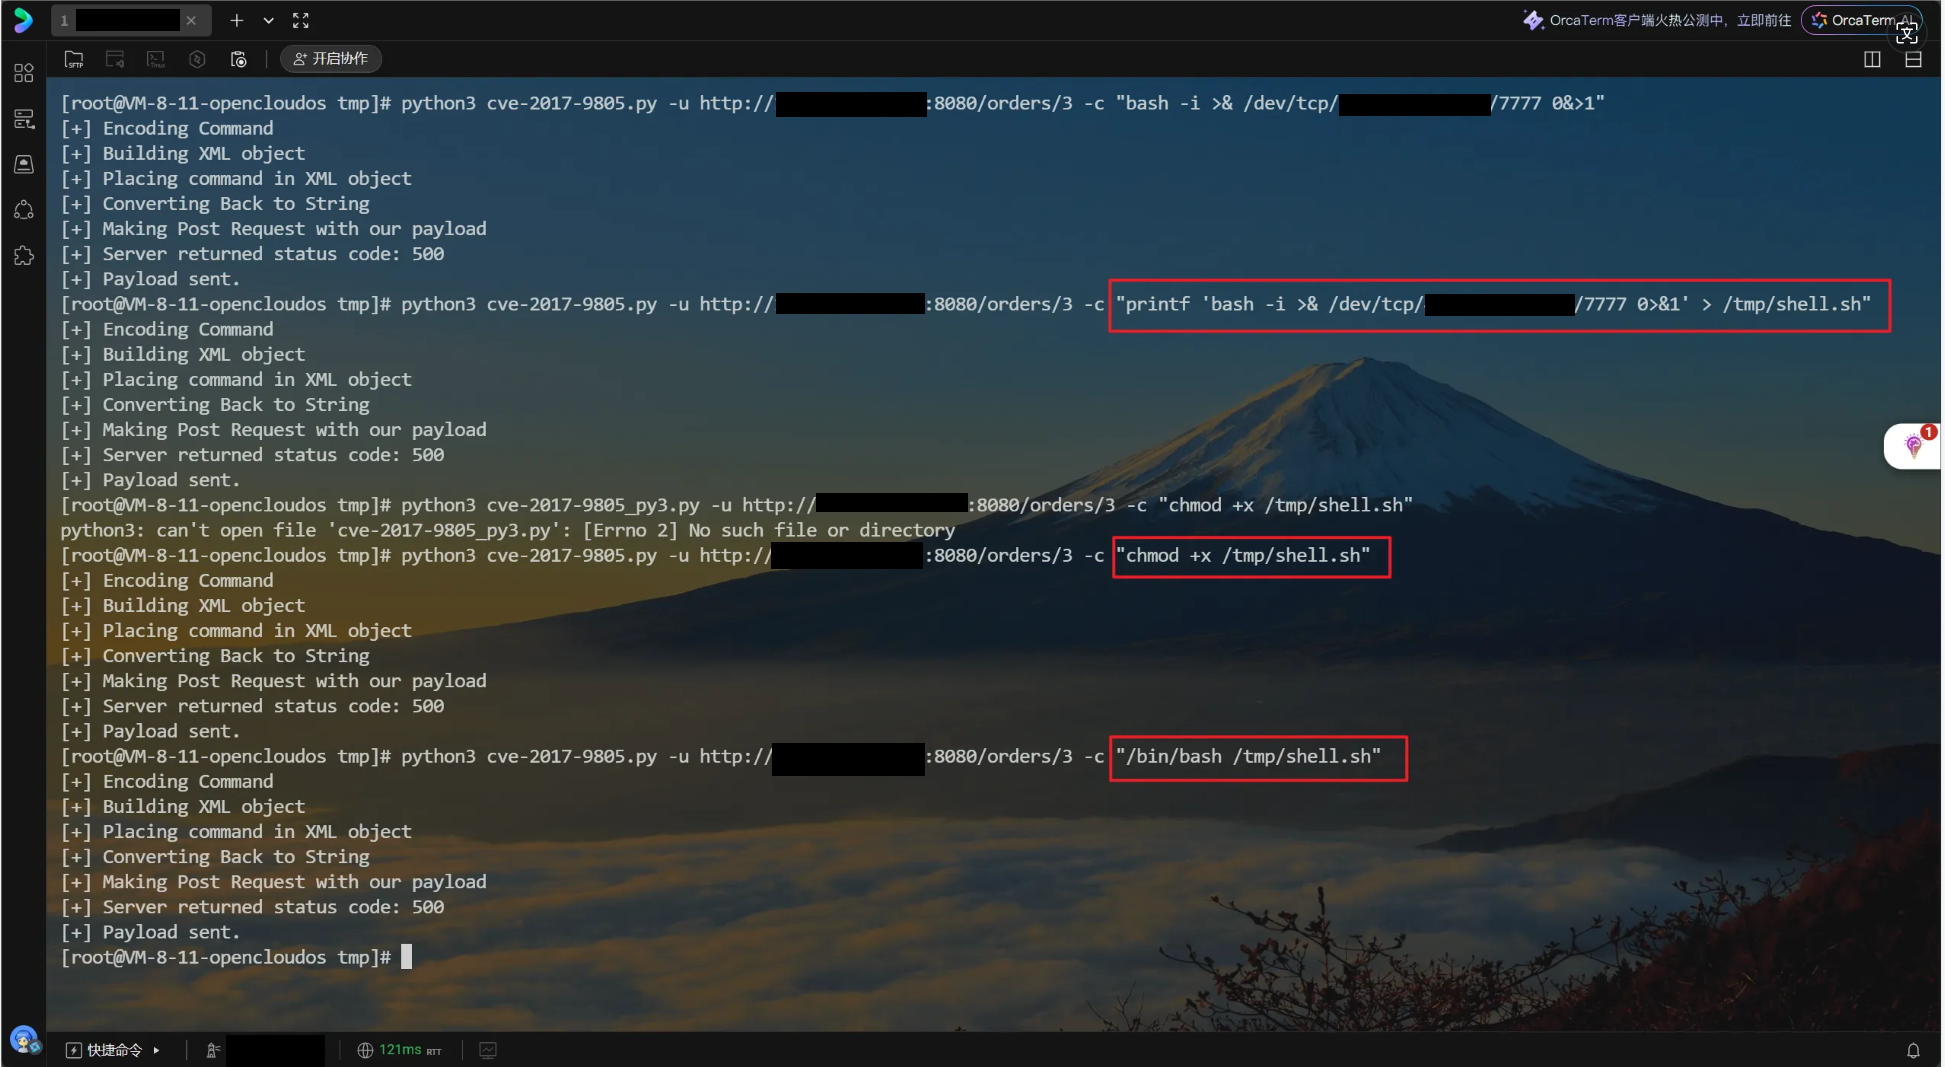The width and height of the screenshot is (1945, 1067).
Task: View the 121ms RTT network latency indicator
Action: (399, 1050)
